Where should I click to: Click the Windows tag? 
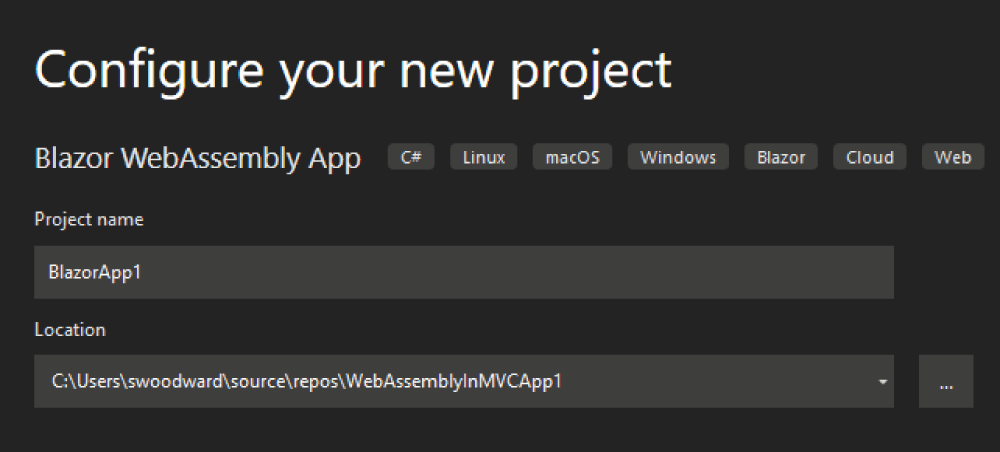tap(678, 157)
